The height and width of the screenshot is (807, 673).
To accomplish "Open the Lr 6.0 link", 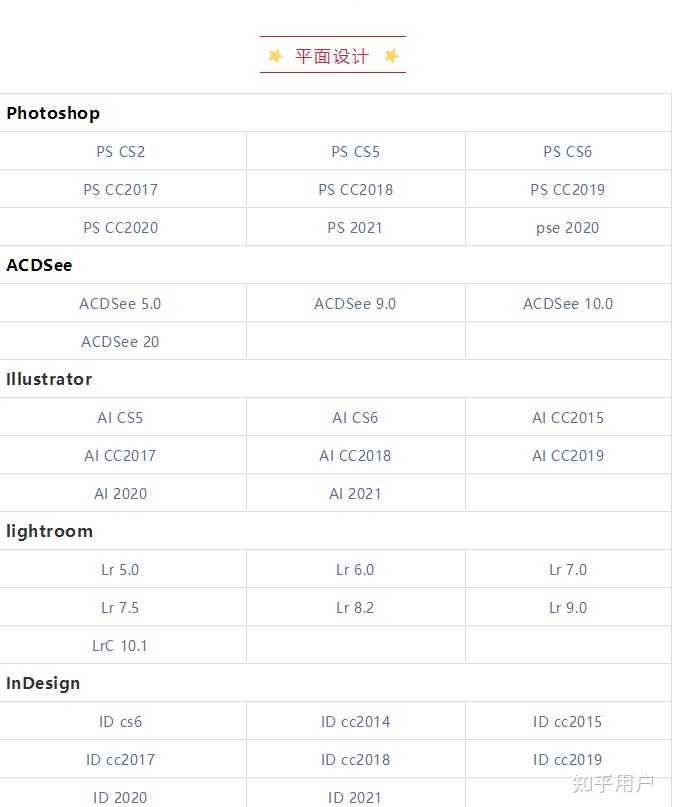I will click(356, 570).
